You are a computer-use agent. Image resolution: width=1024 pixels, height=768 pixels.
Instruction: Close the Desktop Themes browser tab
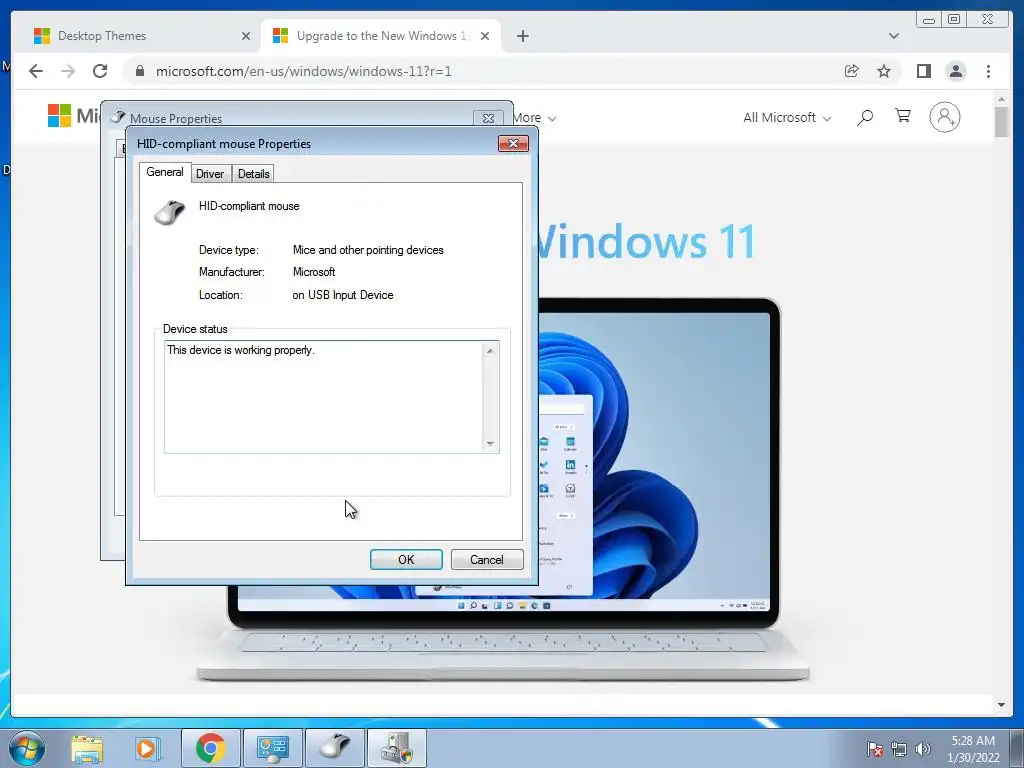(x=246, y=36)
